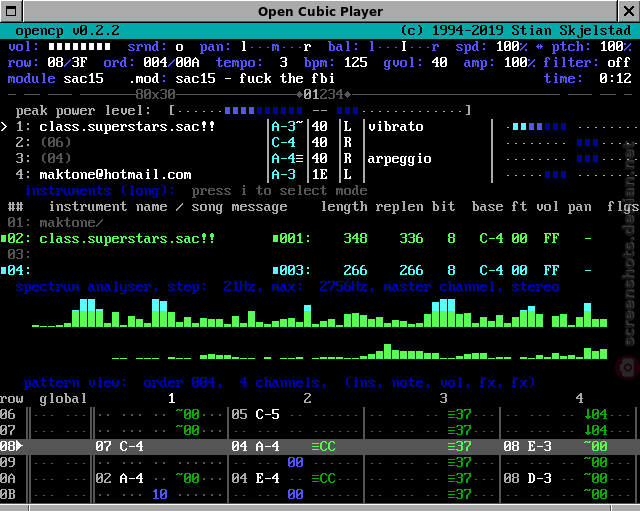Viewport: 640px width, 511px height.
Task: Click the 01234 mode selector
Action: point(324,95)
